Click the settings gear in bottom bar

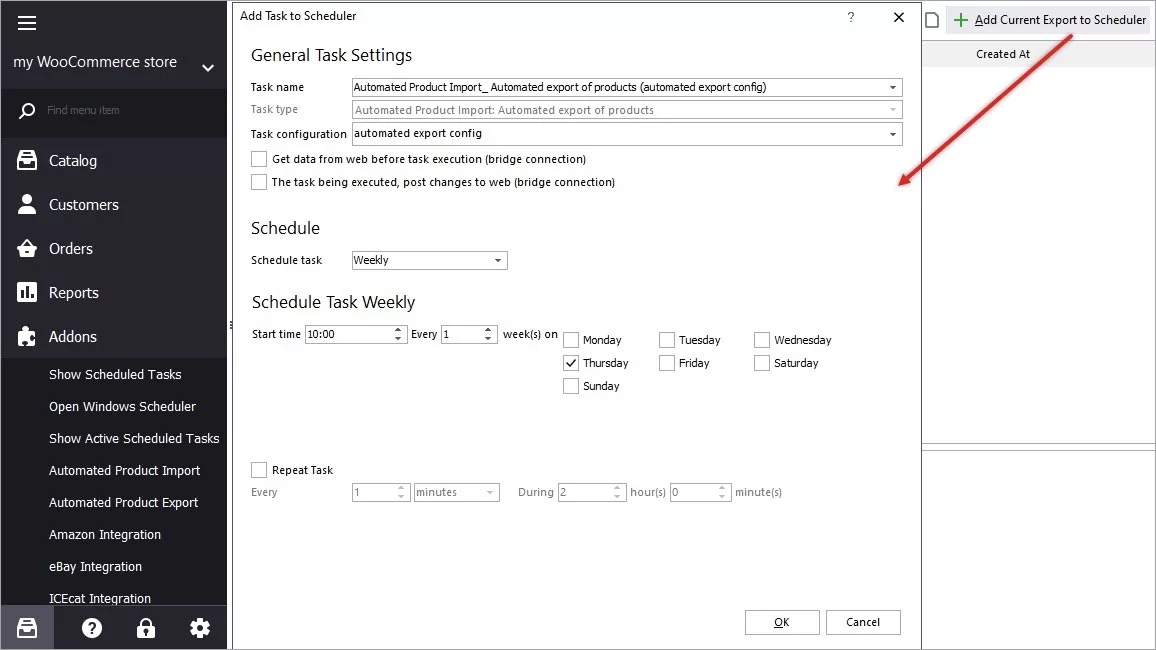199,628
